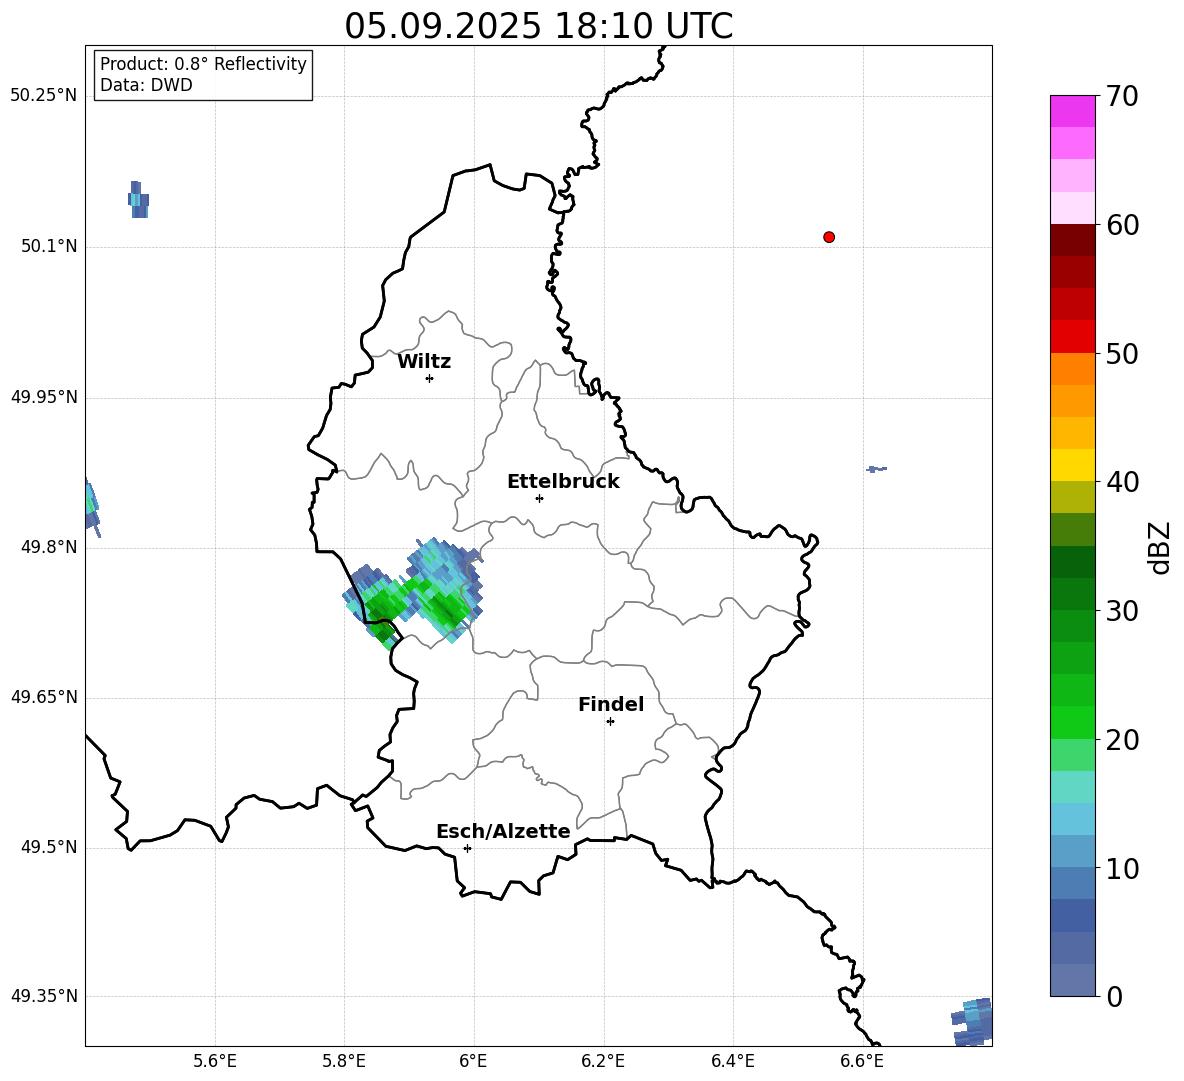
Task: Click the 40 value on the colorbar
Action: pos(1122,482)
